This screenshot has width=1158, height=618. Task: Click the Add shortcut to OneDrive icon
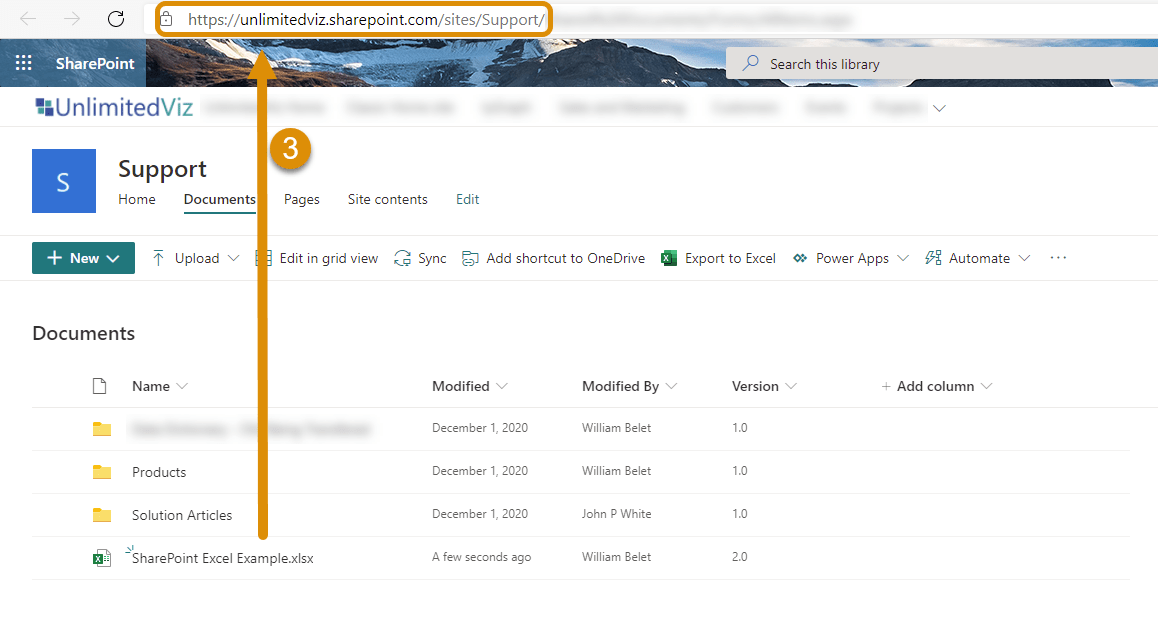(470, 257)
